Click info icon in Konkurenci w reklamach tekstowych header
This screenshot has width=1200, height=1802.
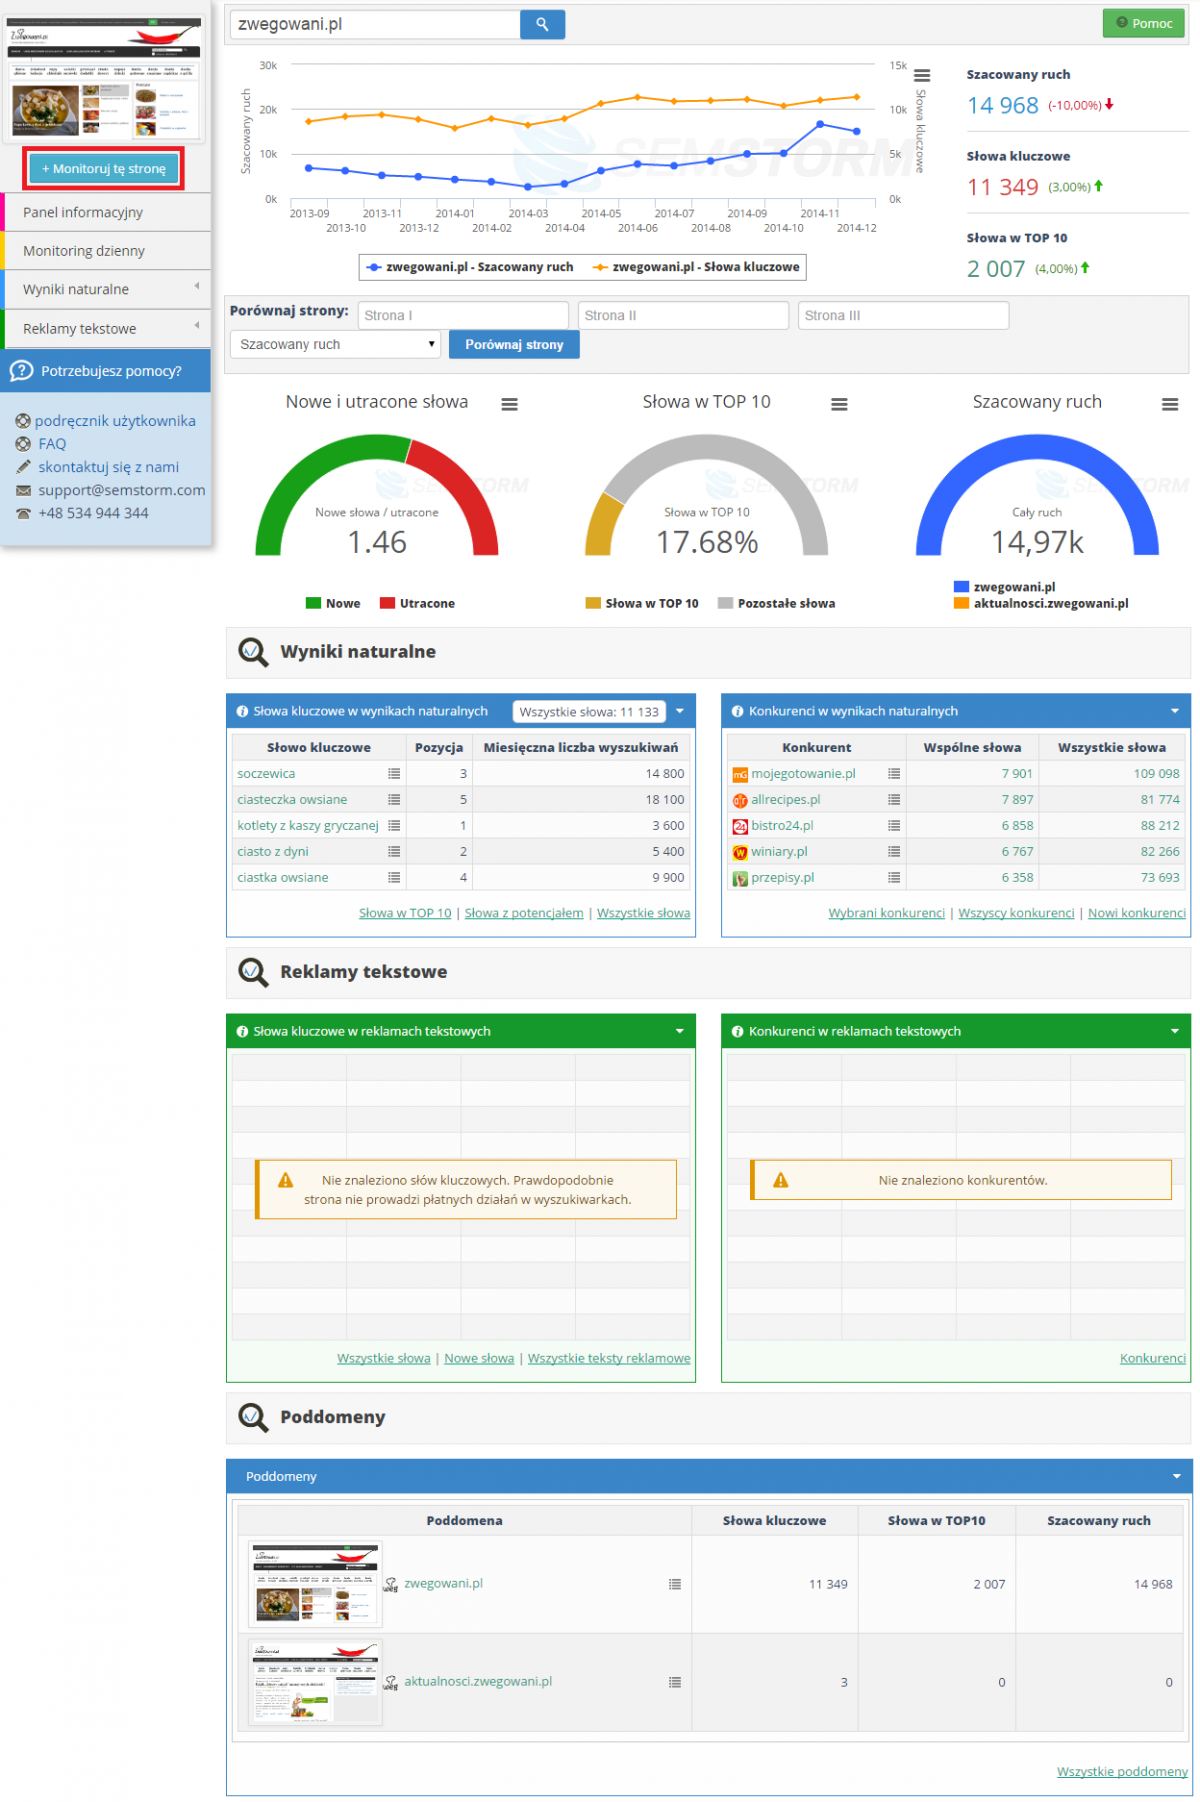(x=738, y=1032)
